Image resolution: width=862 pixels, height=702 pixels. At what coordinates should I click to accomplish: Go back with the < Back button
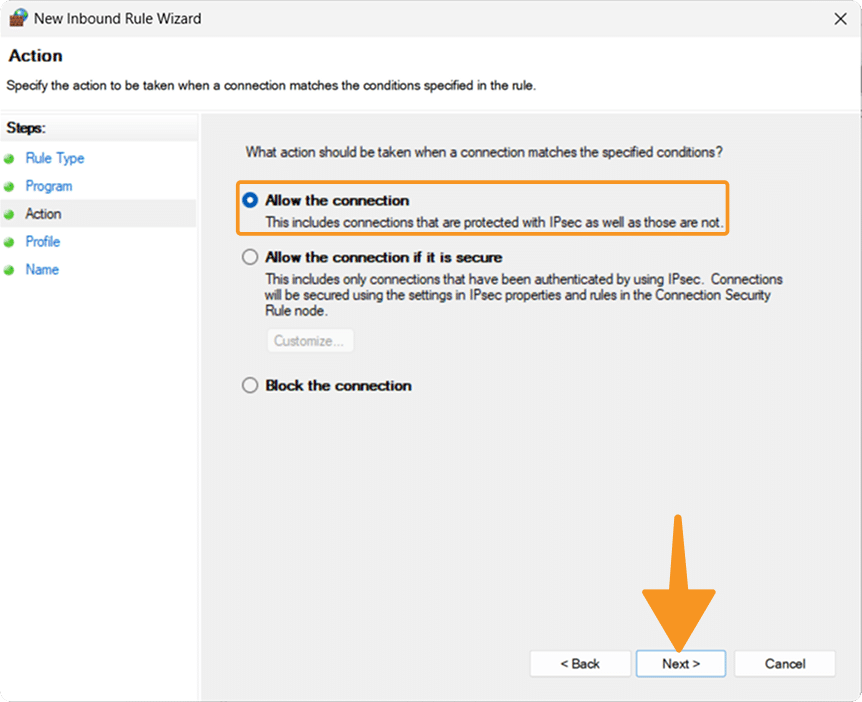[x=580, y=664]
